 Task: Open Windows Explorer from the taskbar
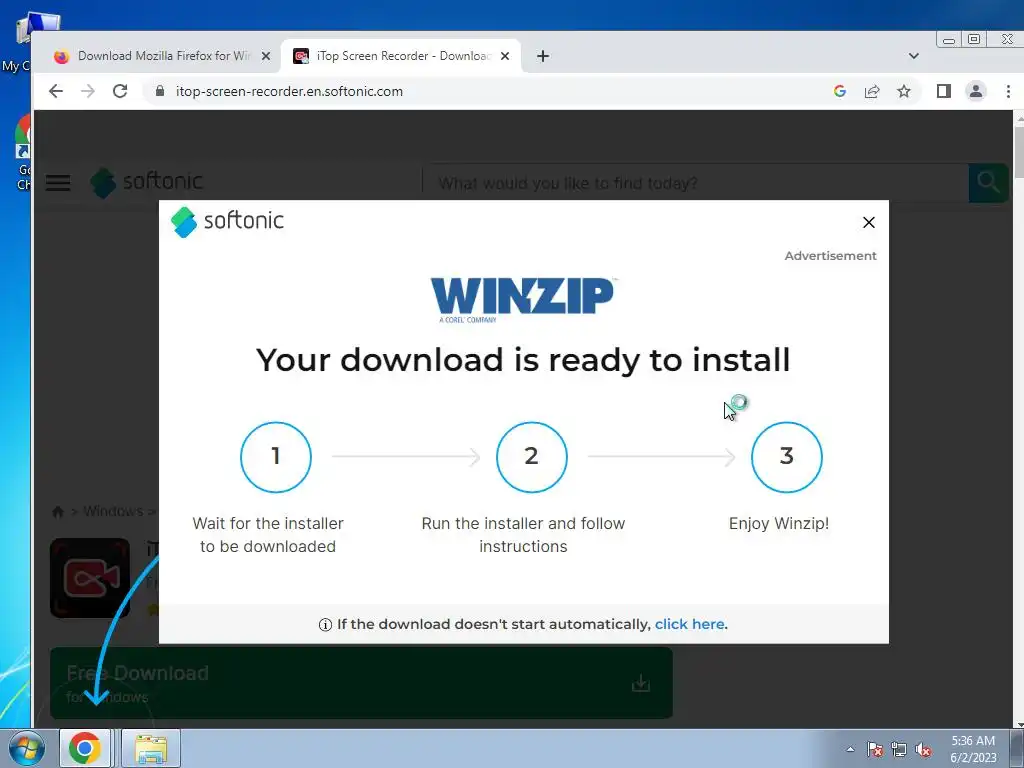coord(151,748)
